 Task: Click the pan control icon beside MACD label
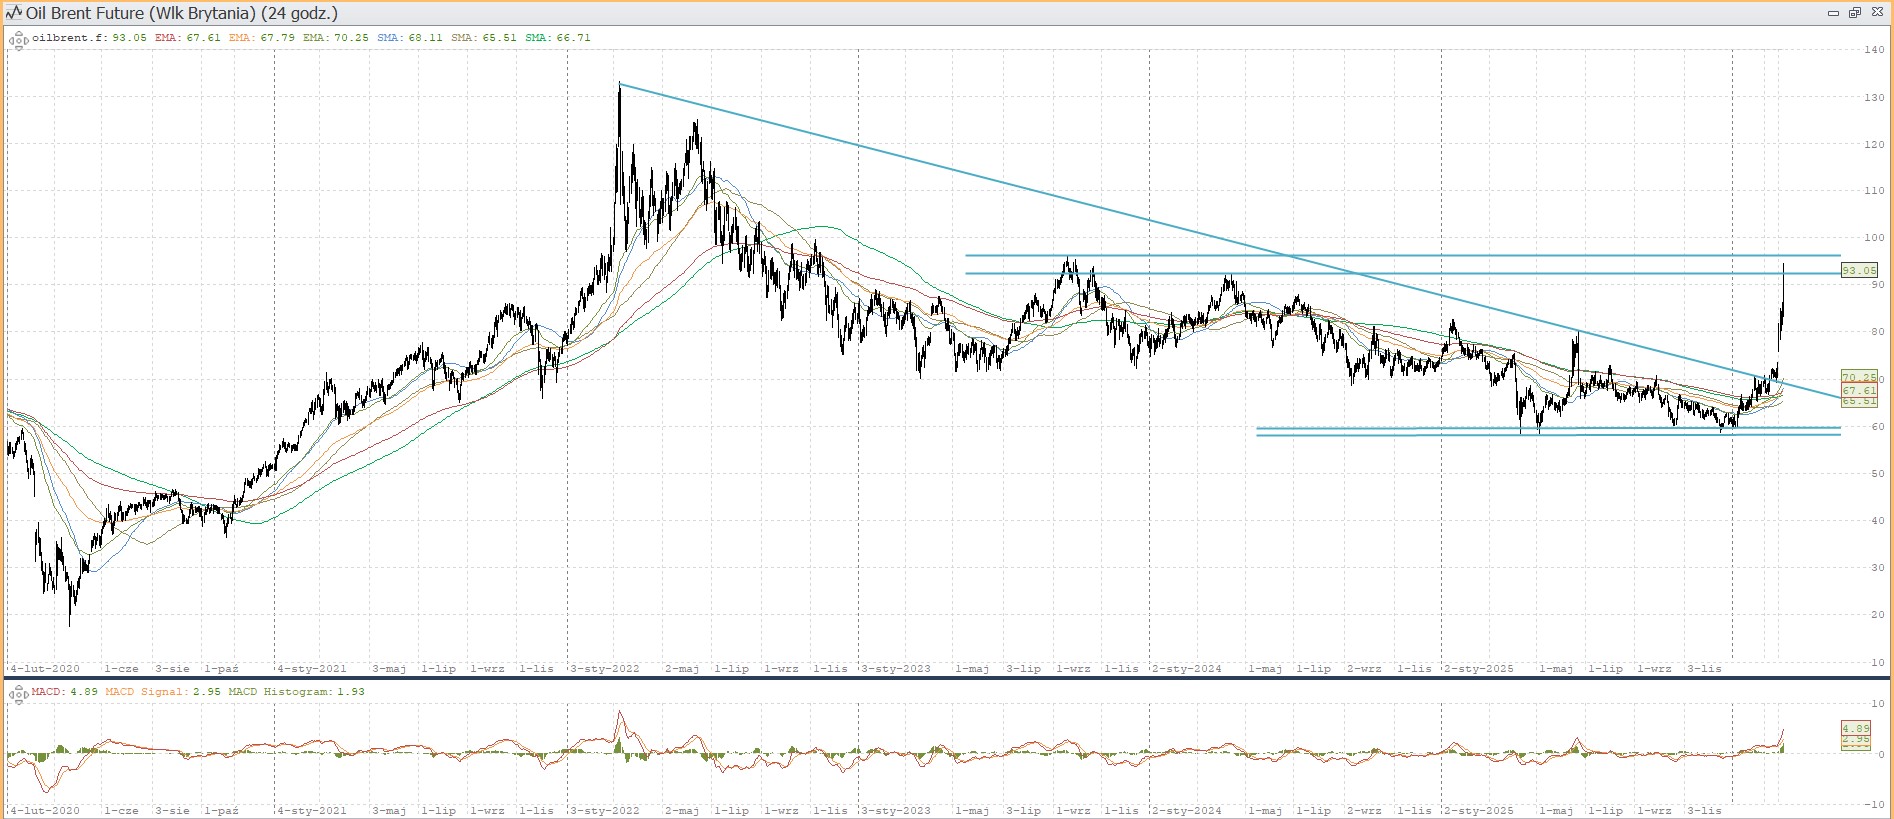tap(18, 694)
